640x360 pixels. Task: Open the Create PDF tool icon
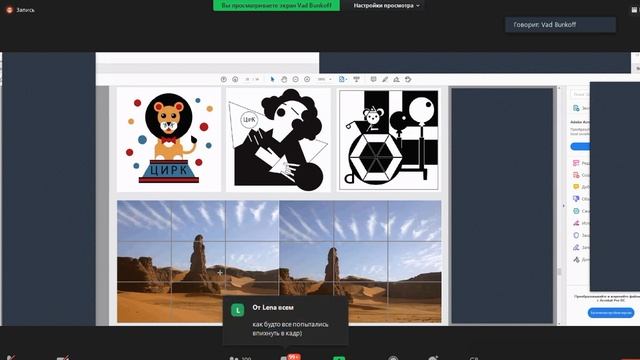[x=576, y=175]
